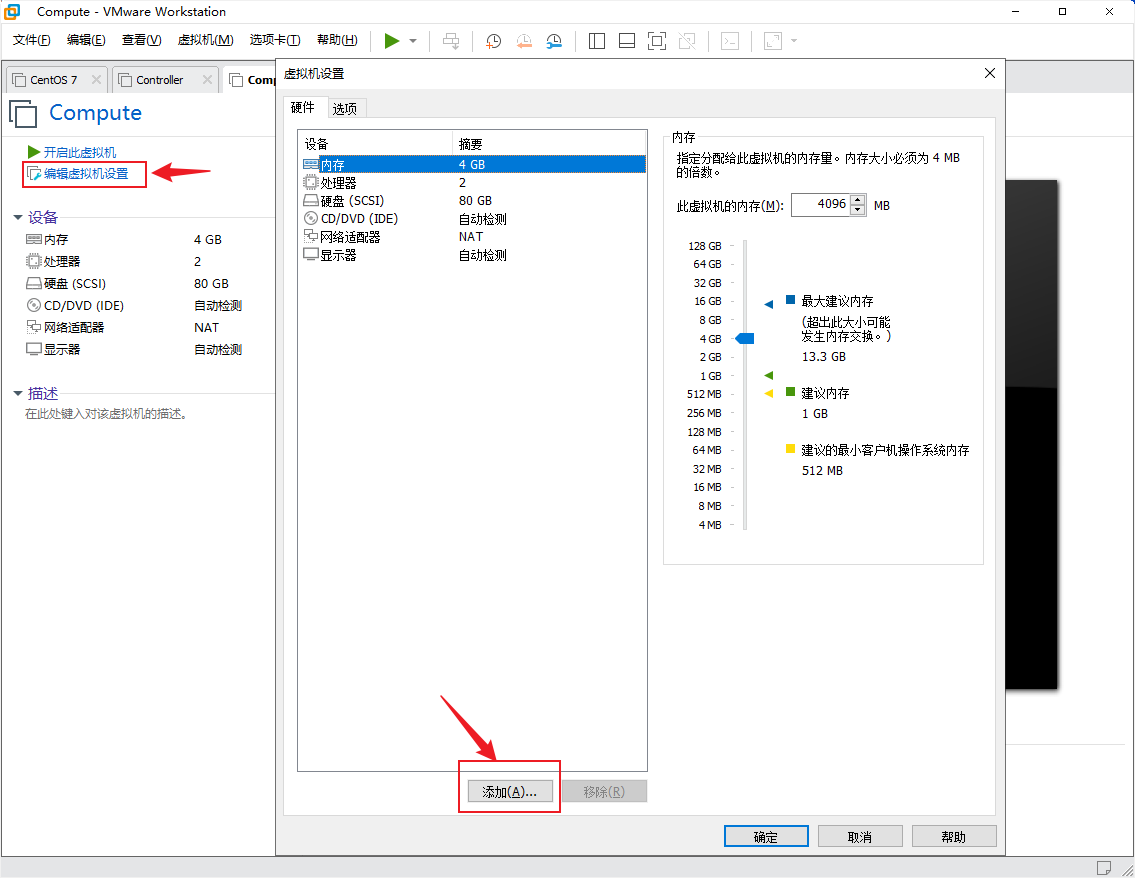Click 128 GB label on memory scale
Viewport: 1135px width, 878px height.
(x=704, y=246)
